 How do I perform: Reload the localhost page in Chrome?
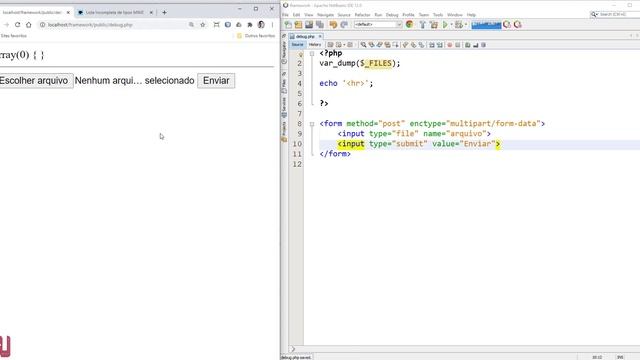[x=17, y=25]
